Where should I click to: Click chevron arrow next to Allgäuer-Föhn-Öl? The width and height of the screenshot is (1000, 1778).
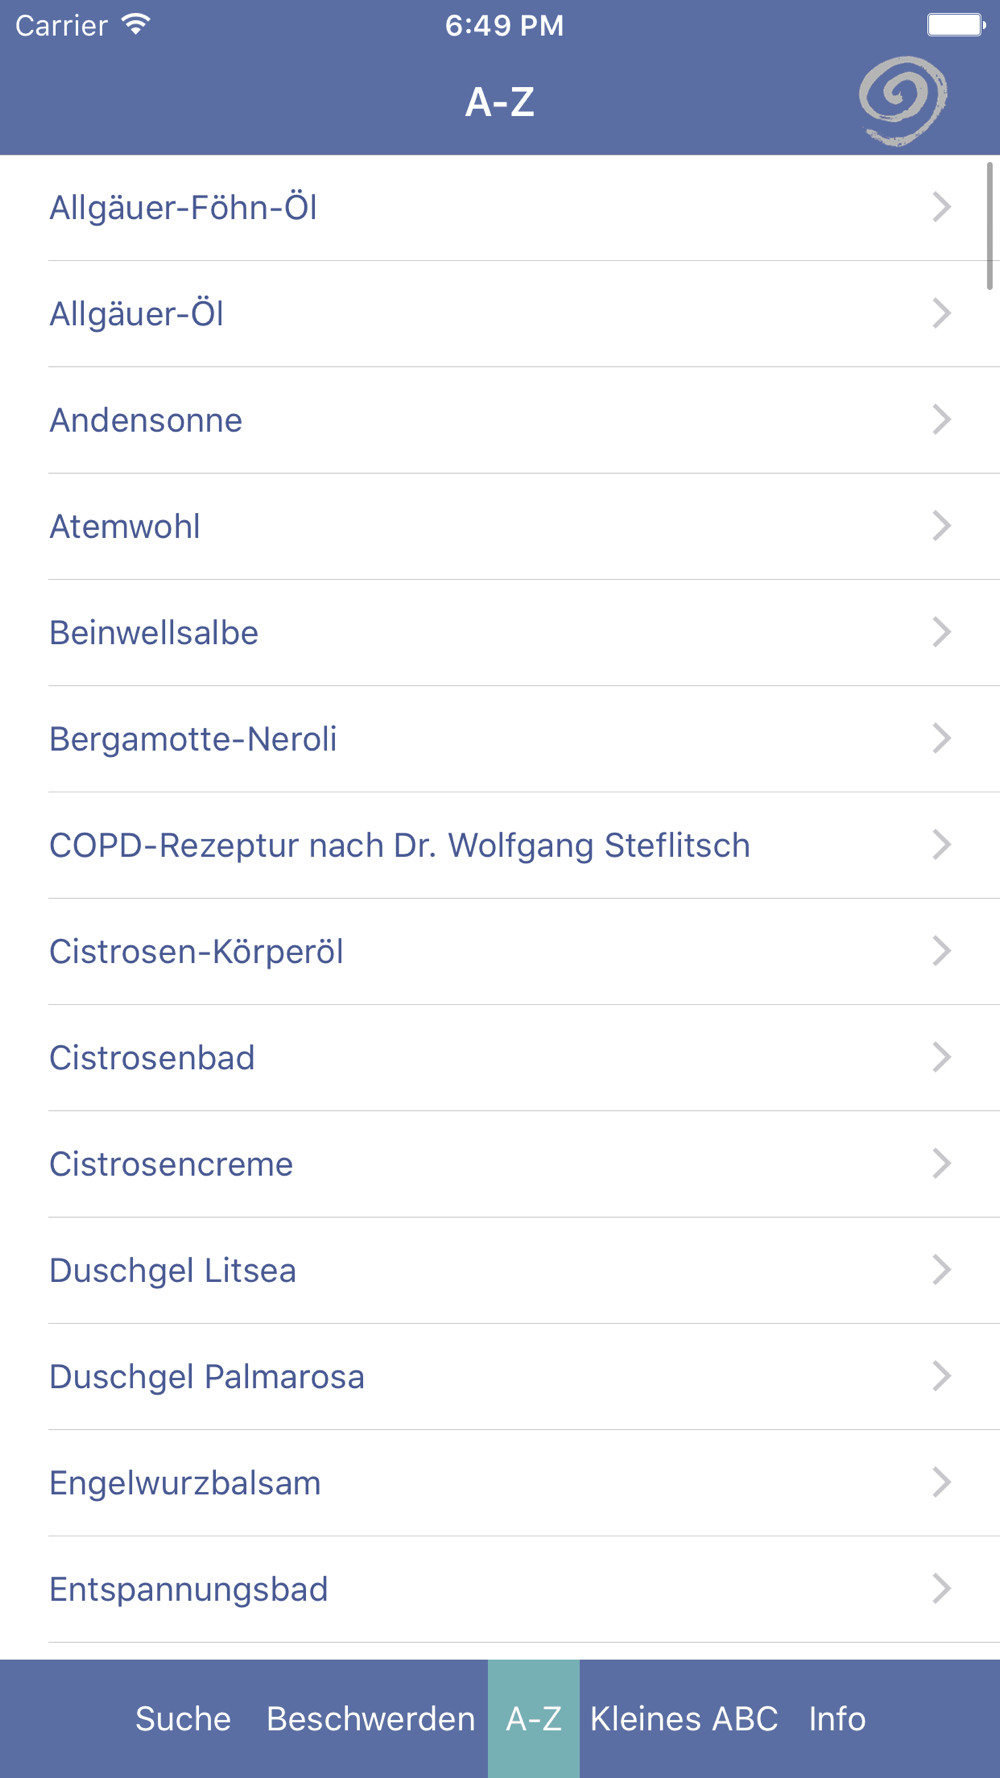[x=941, y=207]
